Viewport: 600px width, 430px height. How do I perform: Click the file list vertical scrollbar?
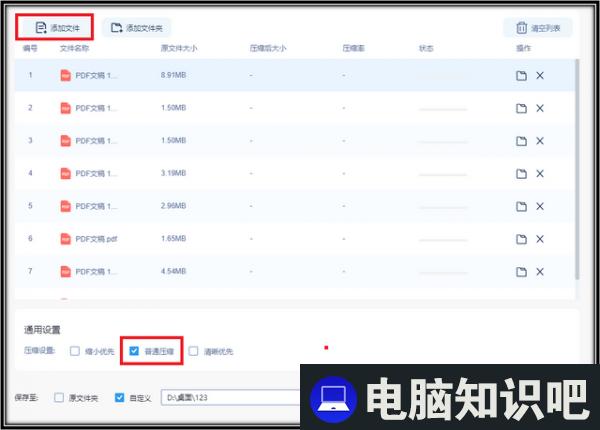tap(577, 169)
